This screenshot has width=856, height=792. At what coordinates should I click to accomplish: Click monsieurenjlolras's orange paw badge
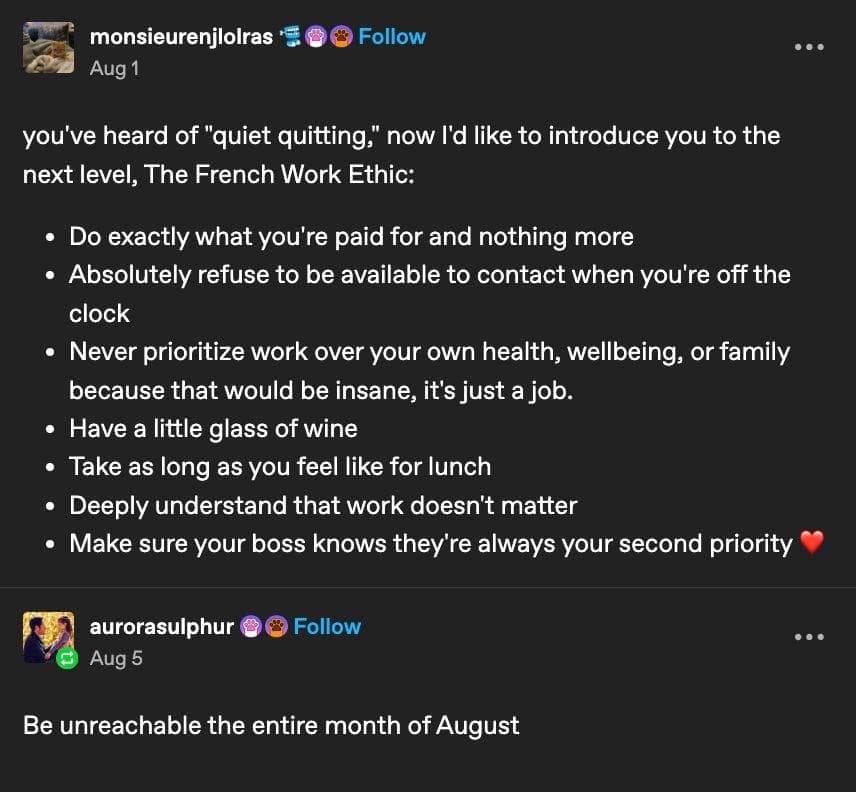[340, 37]
